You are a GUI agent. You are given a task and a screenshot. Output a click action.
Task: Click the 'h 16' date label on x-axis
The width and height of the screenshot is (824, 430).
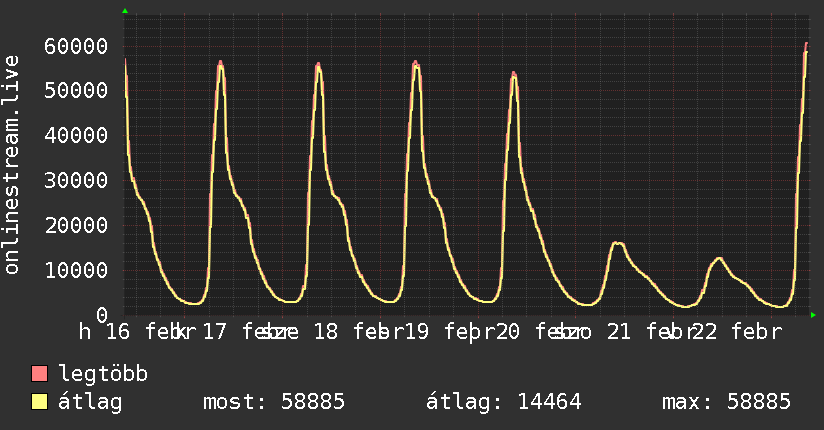pyautogui.click(x=105, y=332)
